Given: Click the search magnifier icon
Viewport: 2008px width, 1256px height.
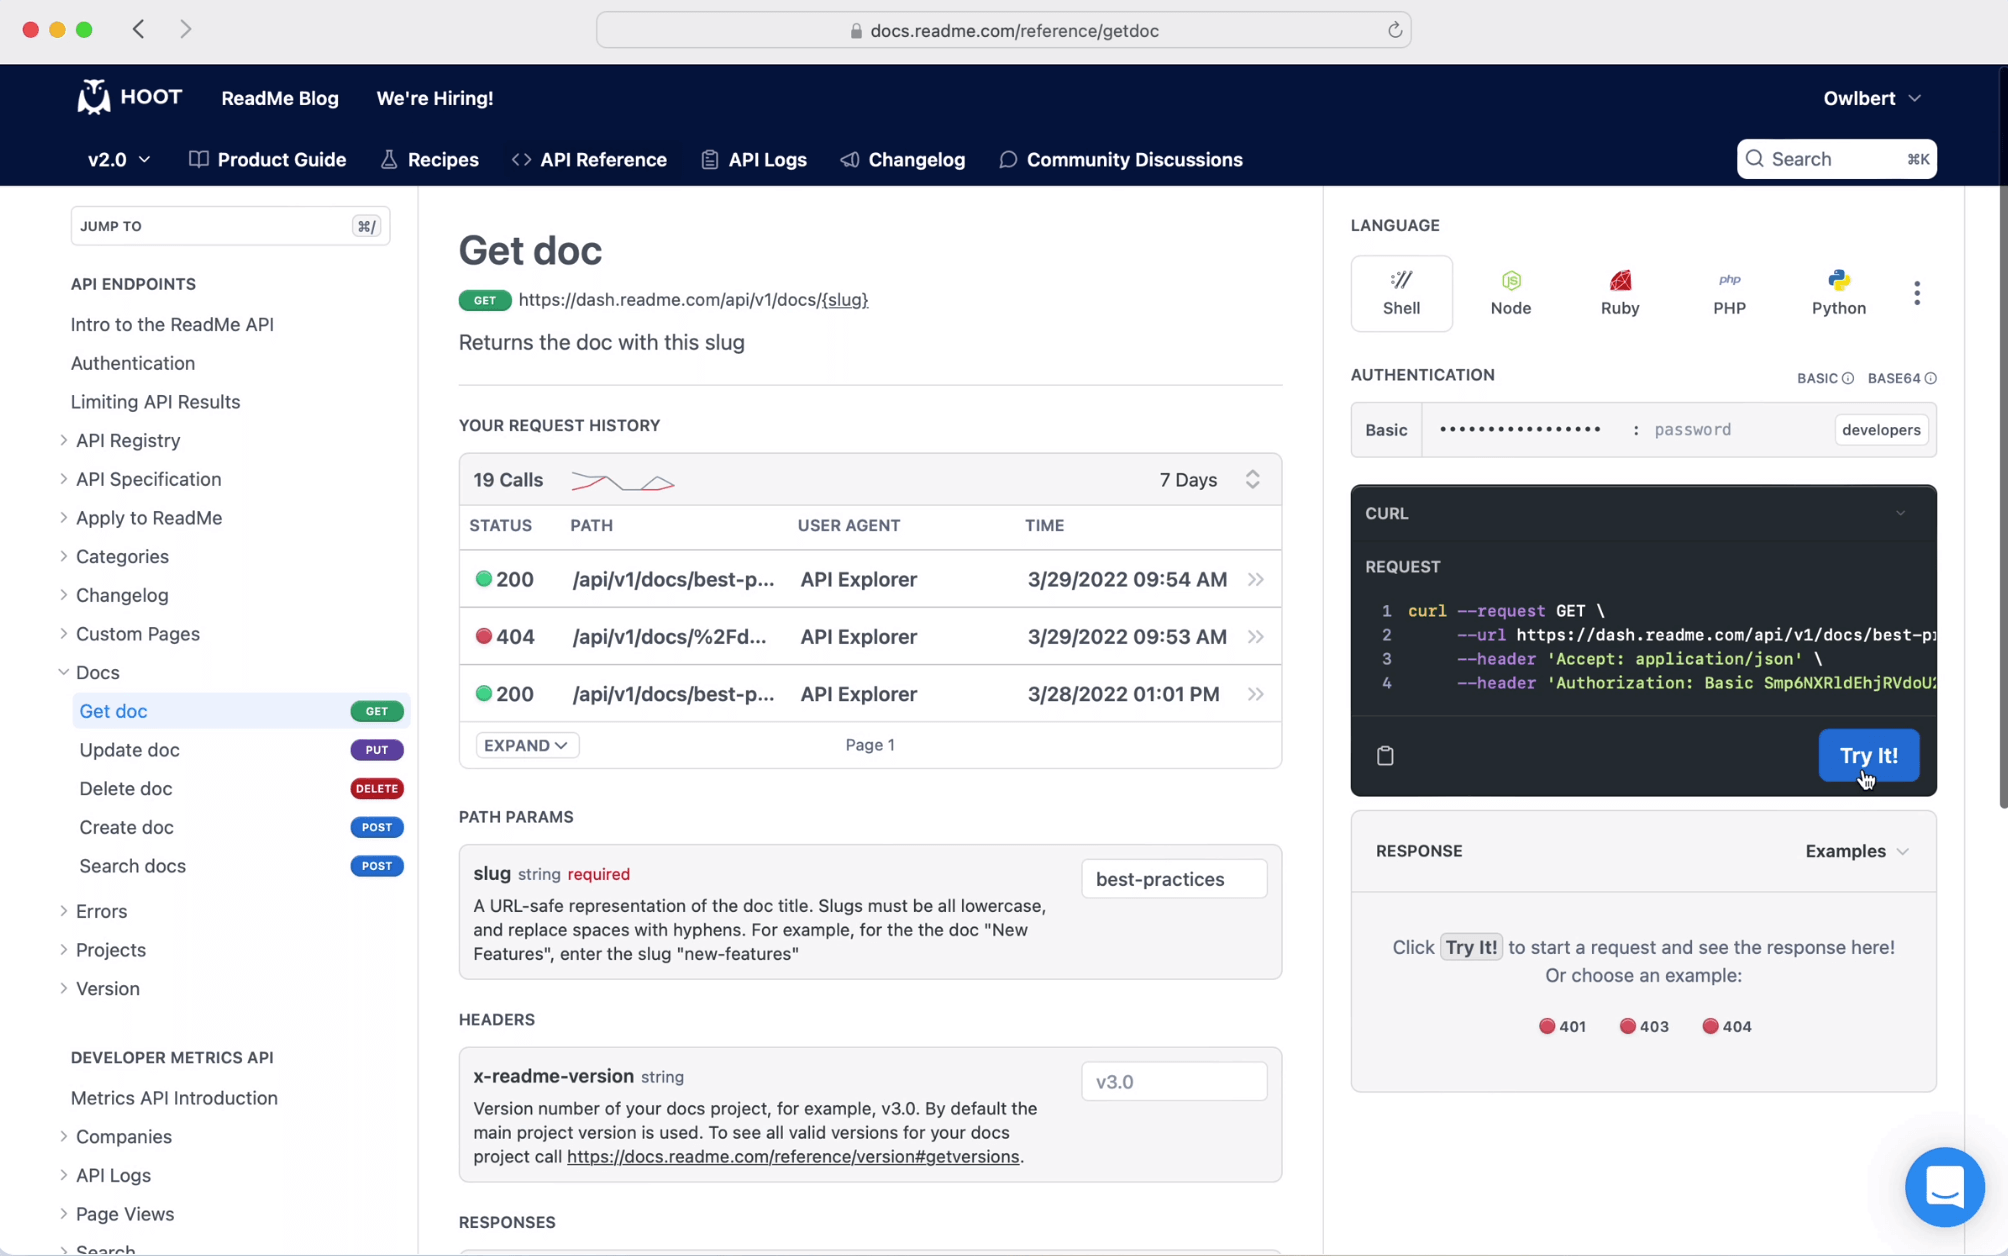Looking at the screenshot, I should (1754, 159).
